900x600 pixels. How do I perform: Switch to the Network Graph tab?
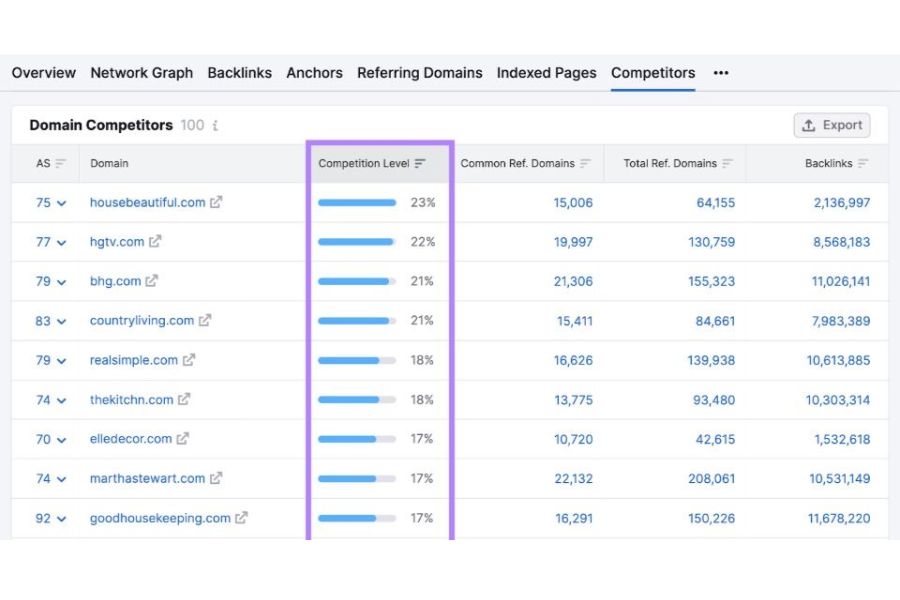tap(142, 73)
